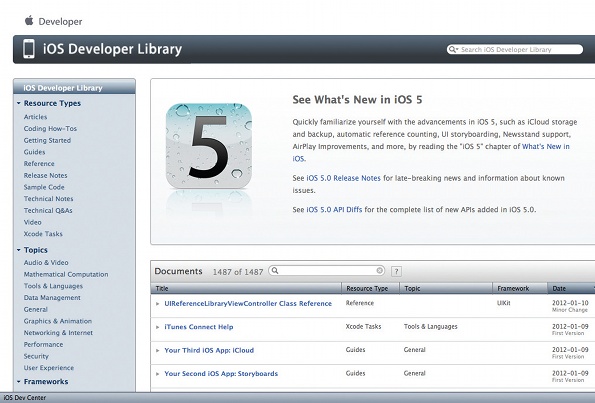
Task: Select Sample Code in sidebar
Action: tap(44, 187)
